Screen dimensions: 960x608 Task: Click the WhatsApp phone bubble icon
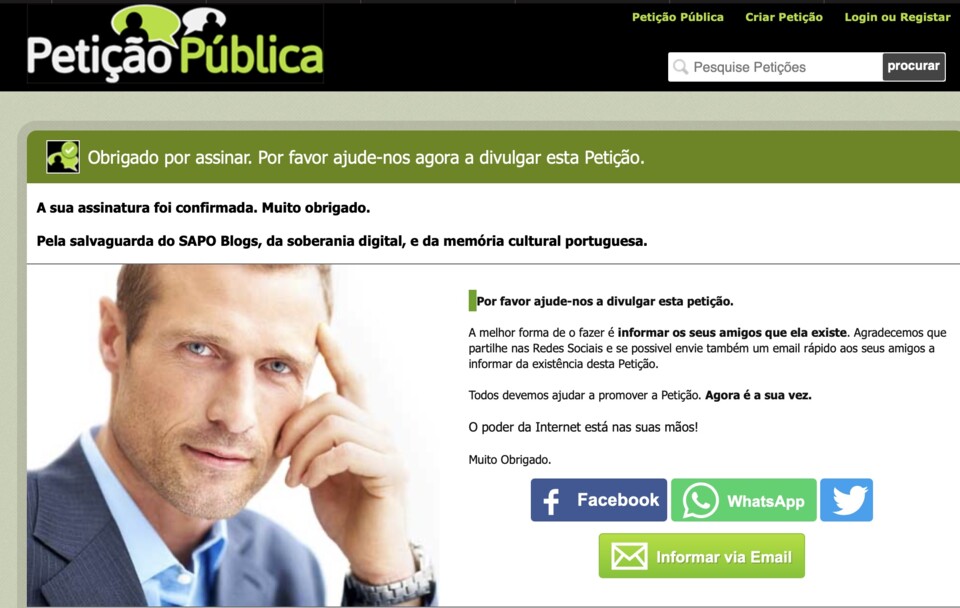click(700, 500)
